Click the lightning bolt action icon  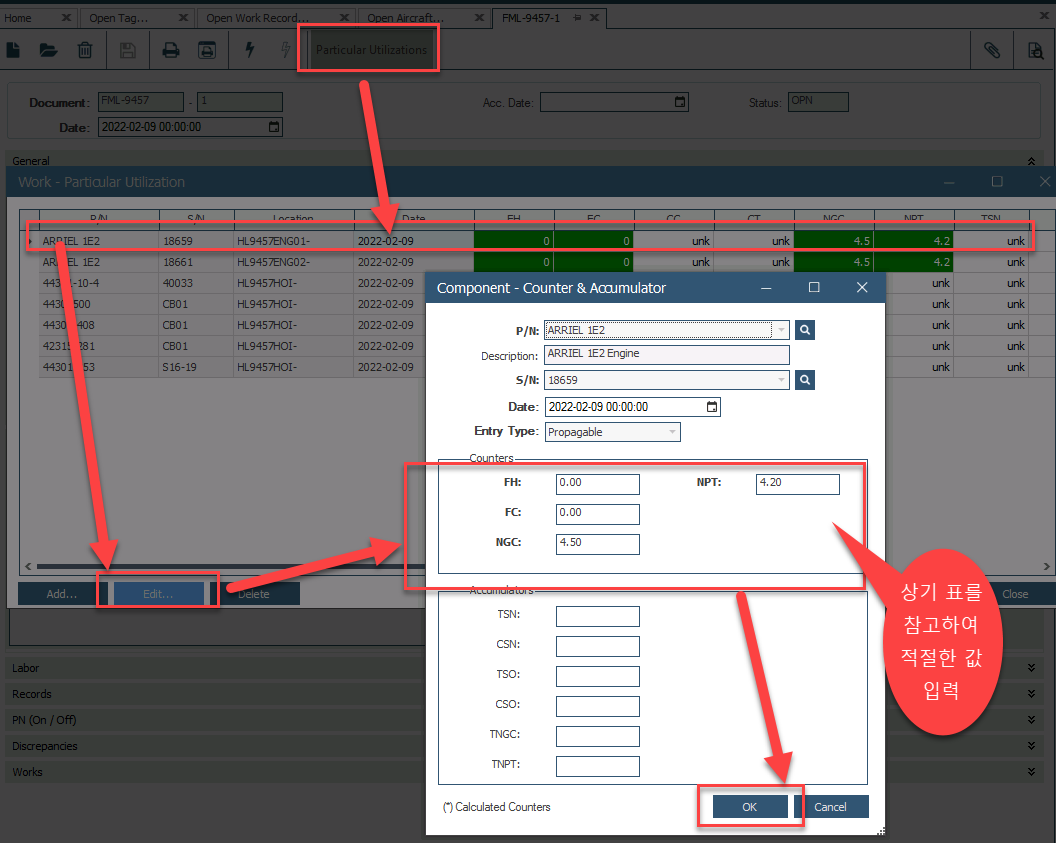pyautogui.click(x=250, y=50)
